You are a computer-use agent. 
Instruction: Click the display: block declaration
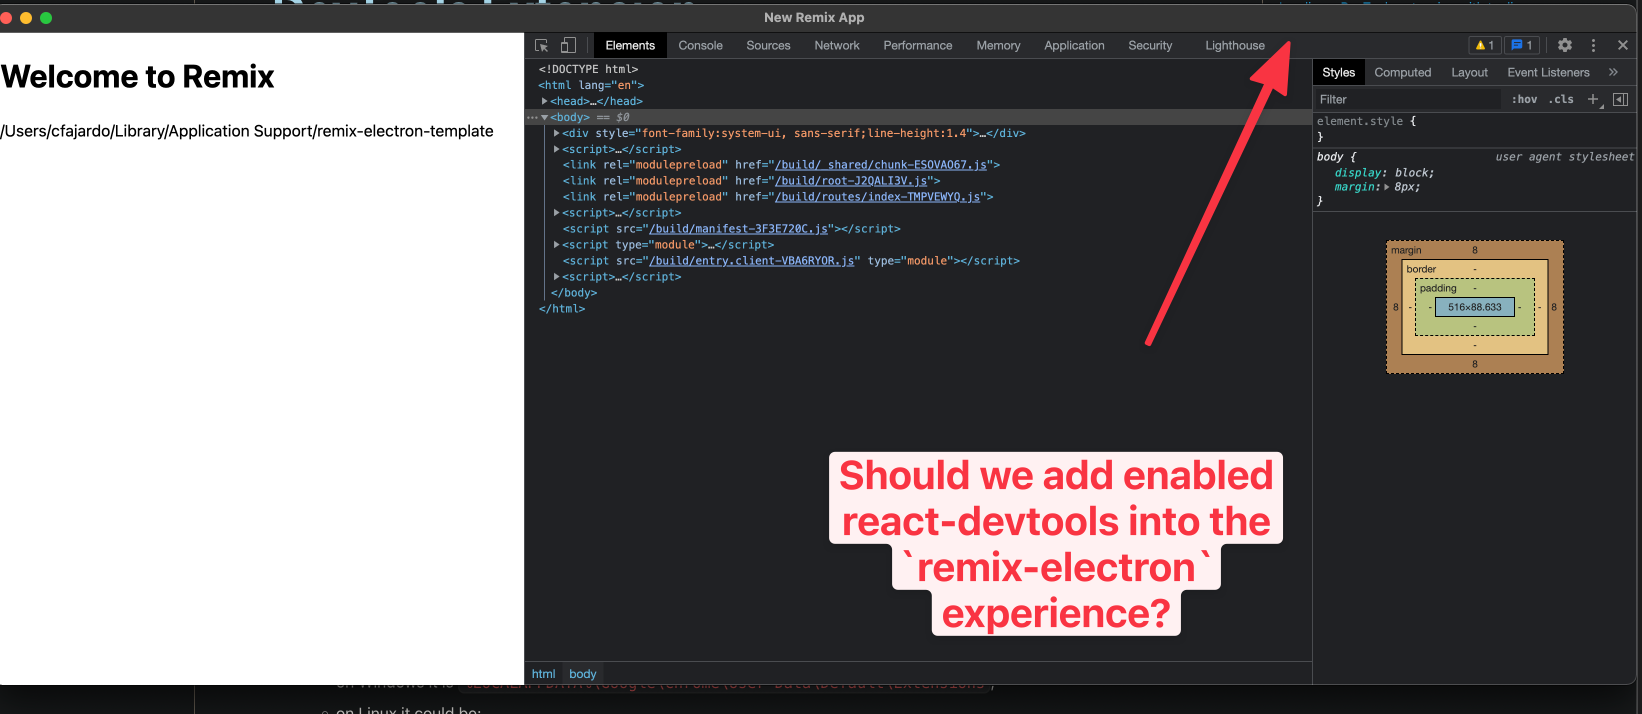(1384, 173)
